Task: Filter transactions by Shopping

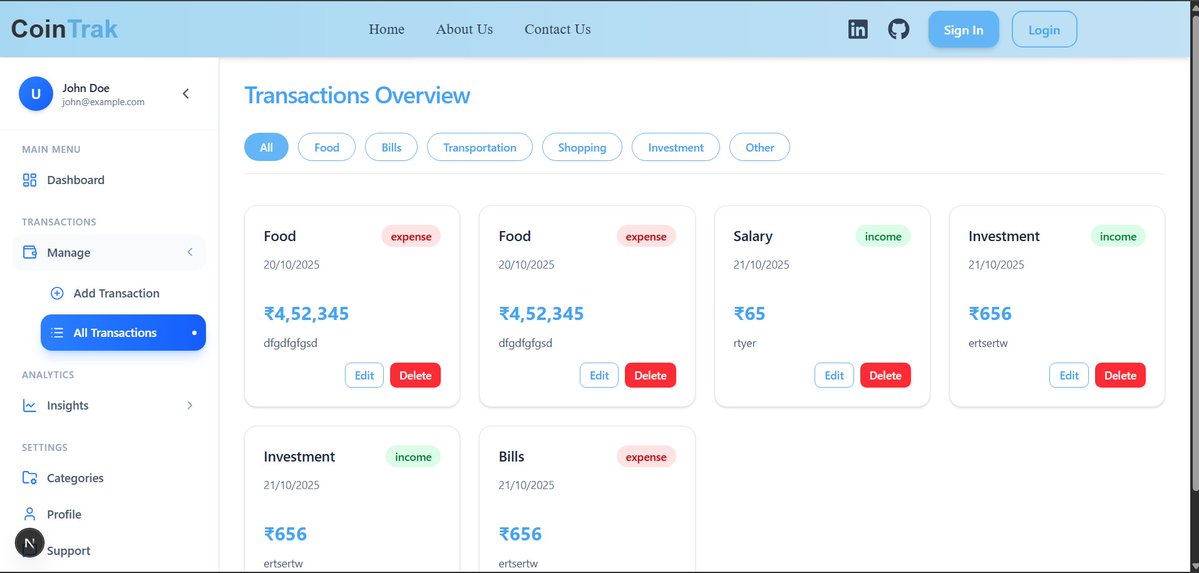Action: pos(582,148)
